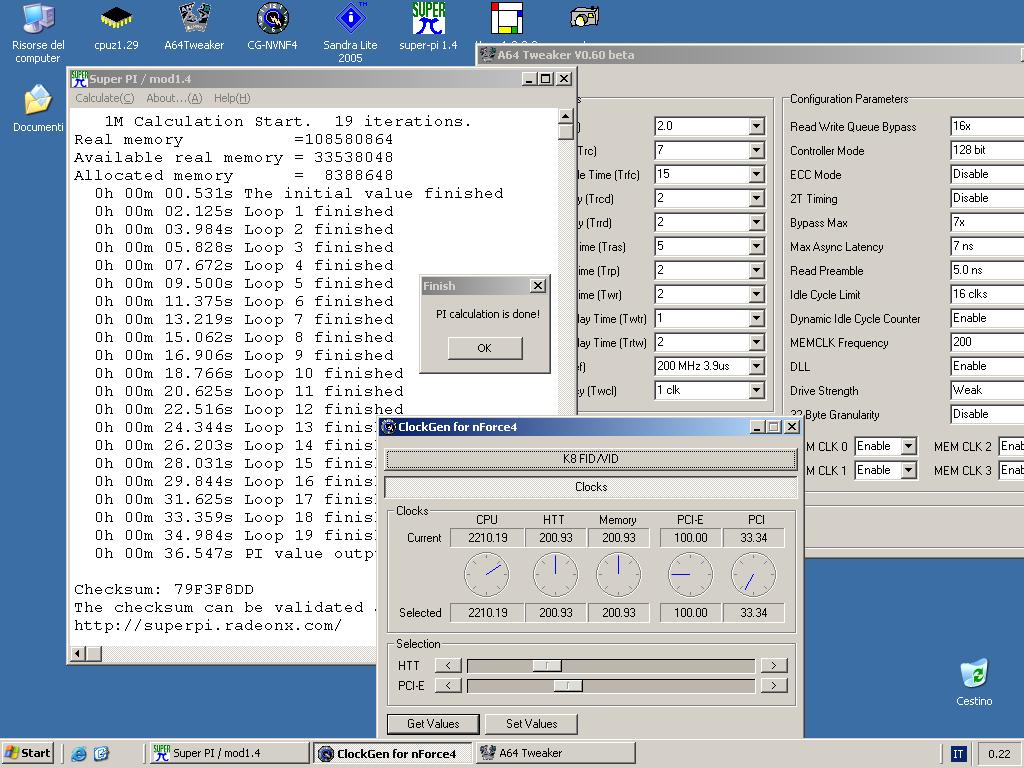The height and width of the screenshot is (768, 1024).
Task: Open the Calculate(C) menu in Super PI
Action: click(104, 98)
